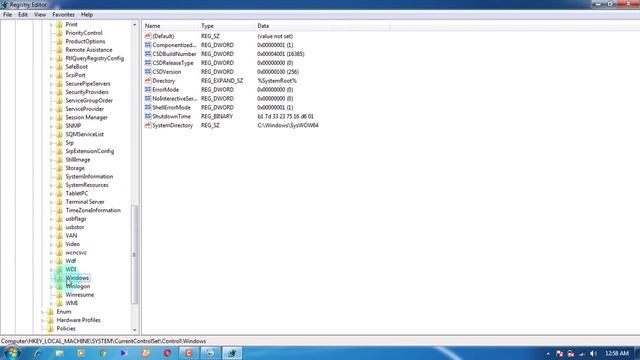Click the tree scrollbar up arrow
This screenshot has width=640, height=360.
coord(134,25)
